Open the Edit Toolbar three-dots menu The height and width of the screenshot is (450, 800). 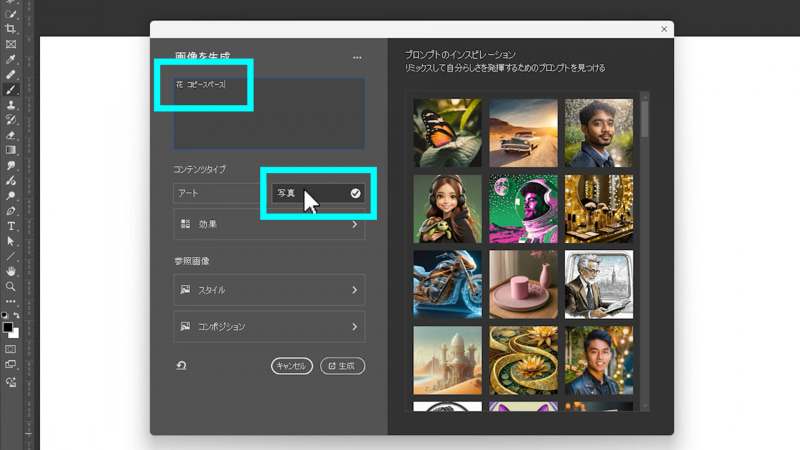11,302
